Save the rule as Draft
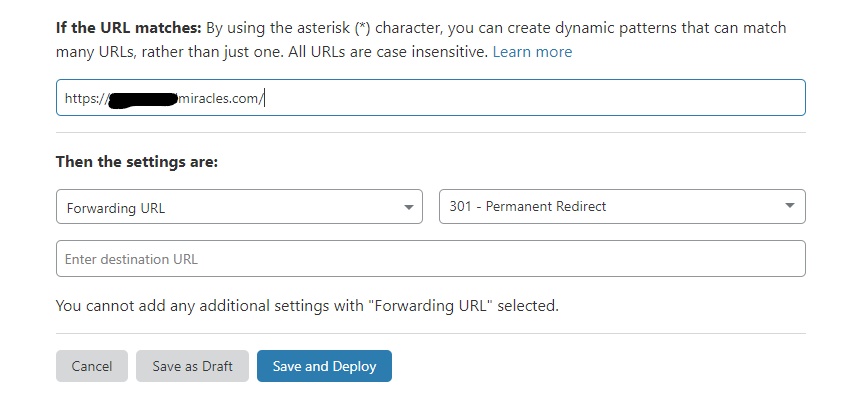The width and height of the screenshot is (859, 406). coord(192,366)
